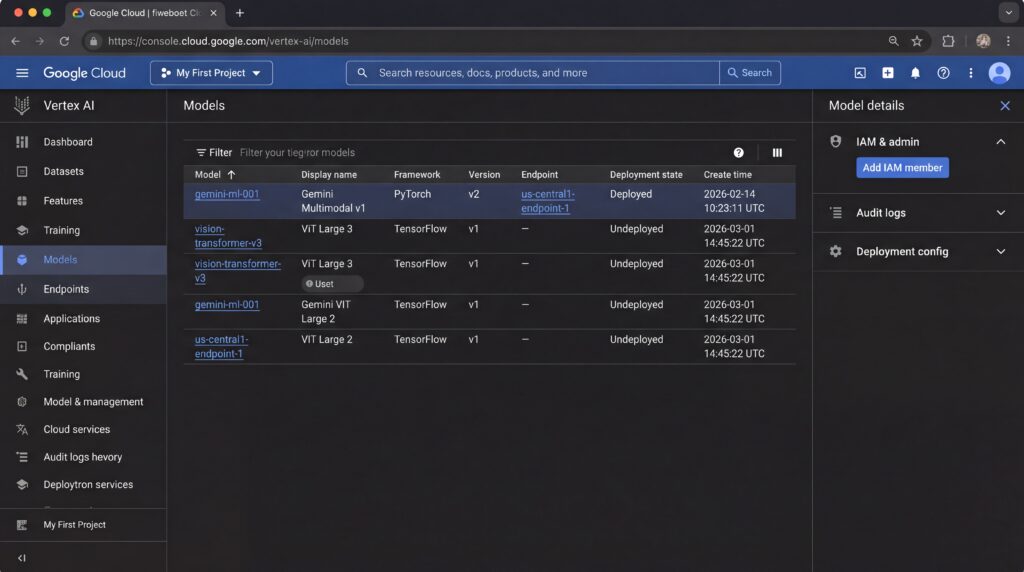This screenshot has width=1024, height=572.
Task: Click the Create time column header
Action: point(728,174)
